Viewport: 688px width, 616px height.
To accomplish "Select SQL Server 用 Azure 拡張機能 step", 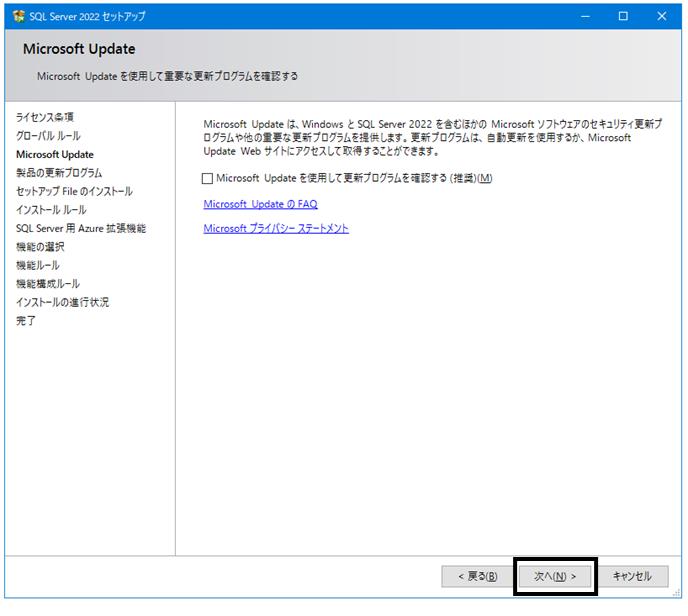I will [81, 228].
